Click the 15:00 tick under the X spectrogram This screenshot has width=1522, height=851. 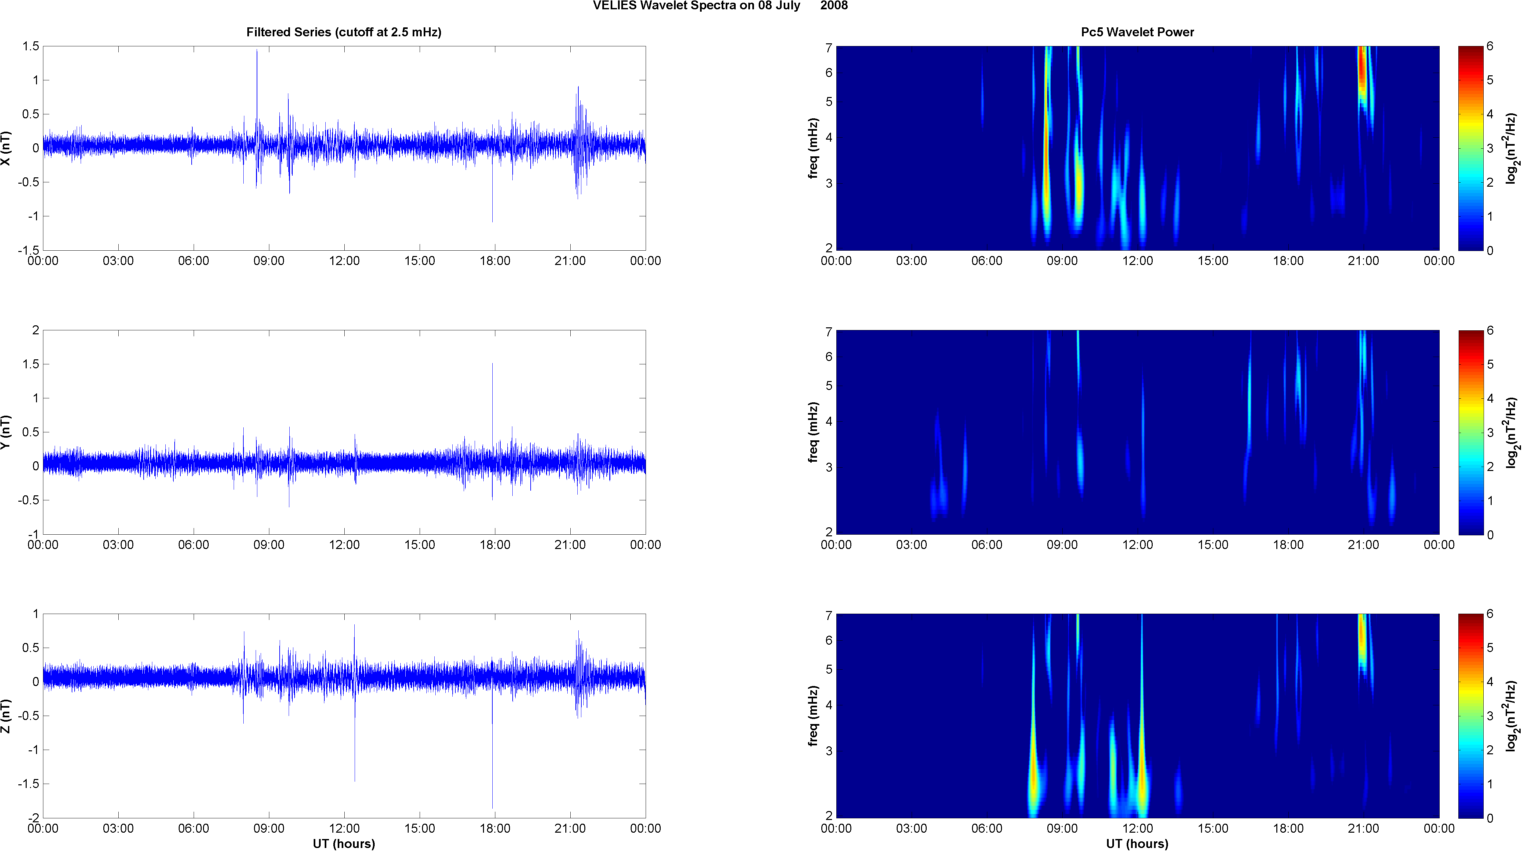[x=1213, y=261]
